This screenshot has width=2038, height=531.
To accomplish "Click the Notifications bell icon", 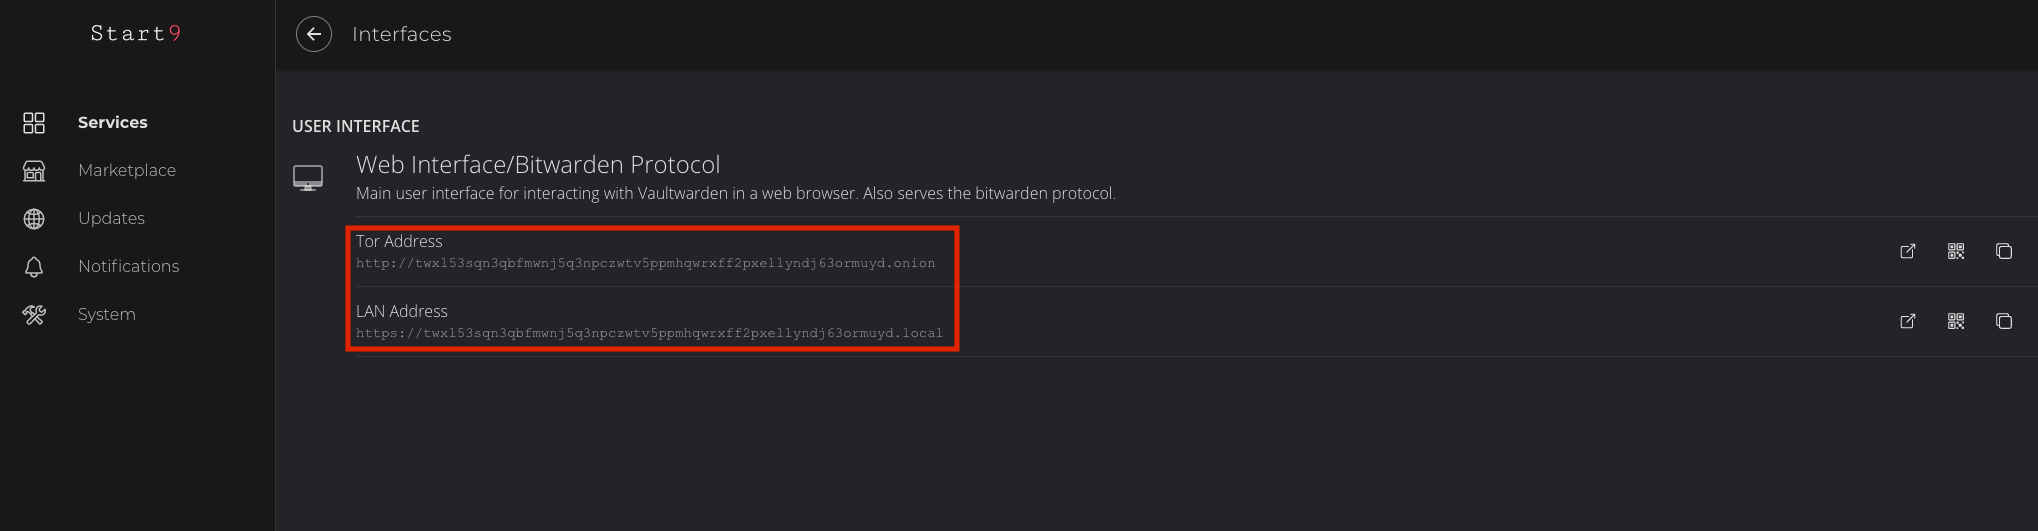I will pyautogui.click(x=34, y=267).
